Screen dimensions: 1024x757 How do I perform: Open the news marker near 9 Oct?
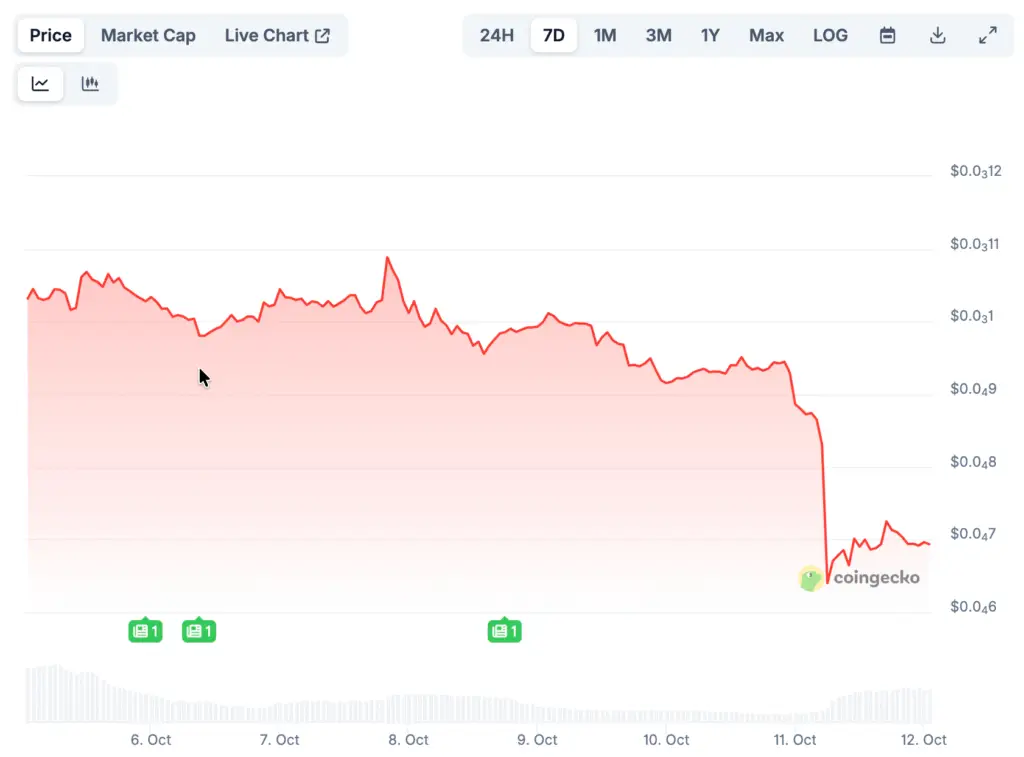(504, 631)
